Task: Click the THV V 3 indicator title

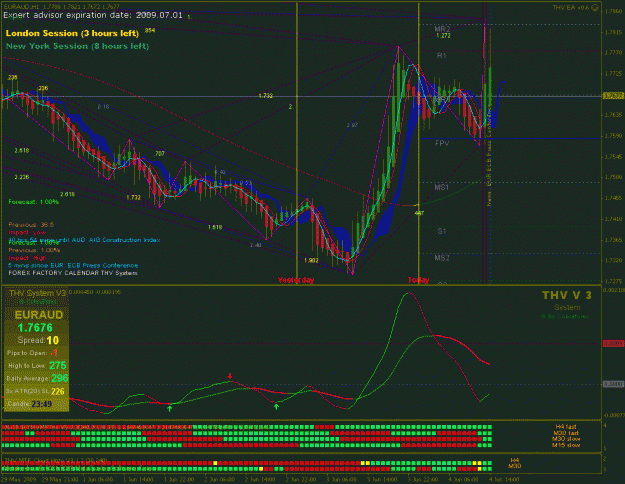Action: point(566,295)
